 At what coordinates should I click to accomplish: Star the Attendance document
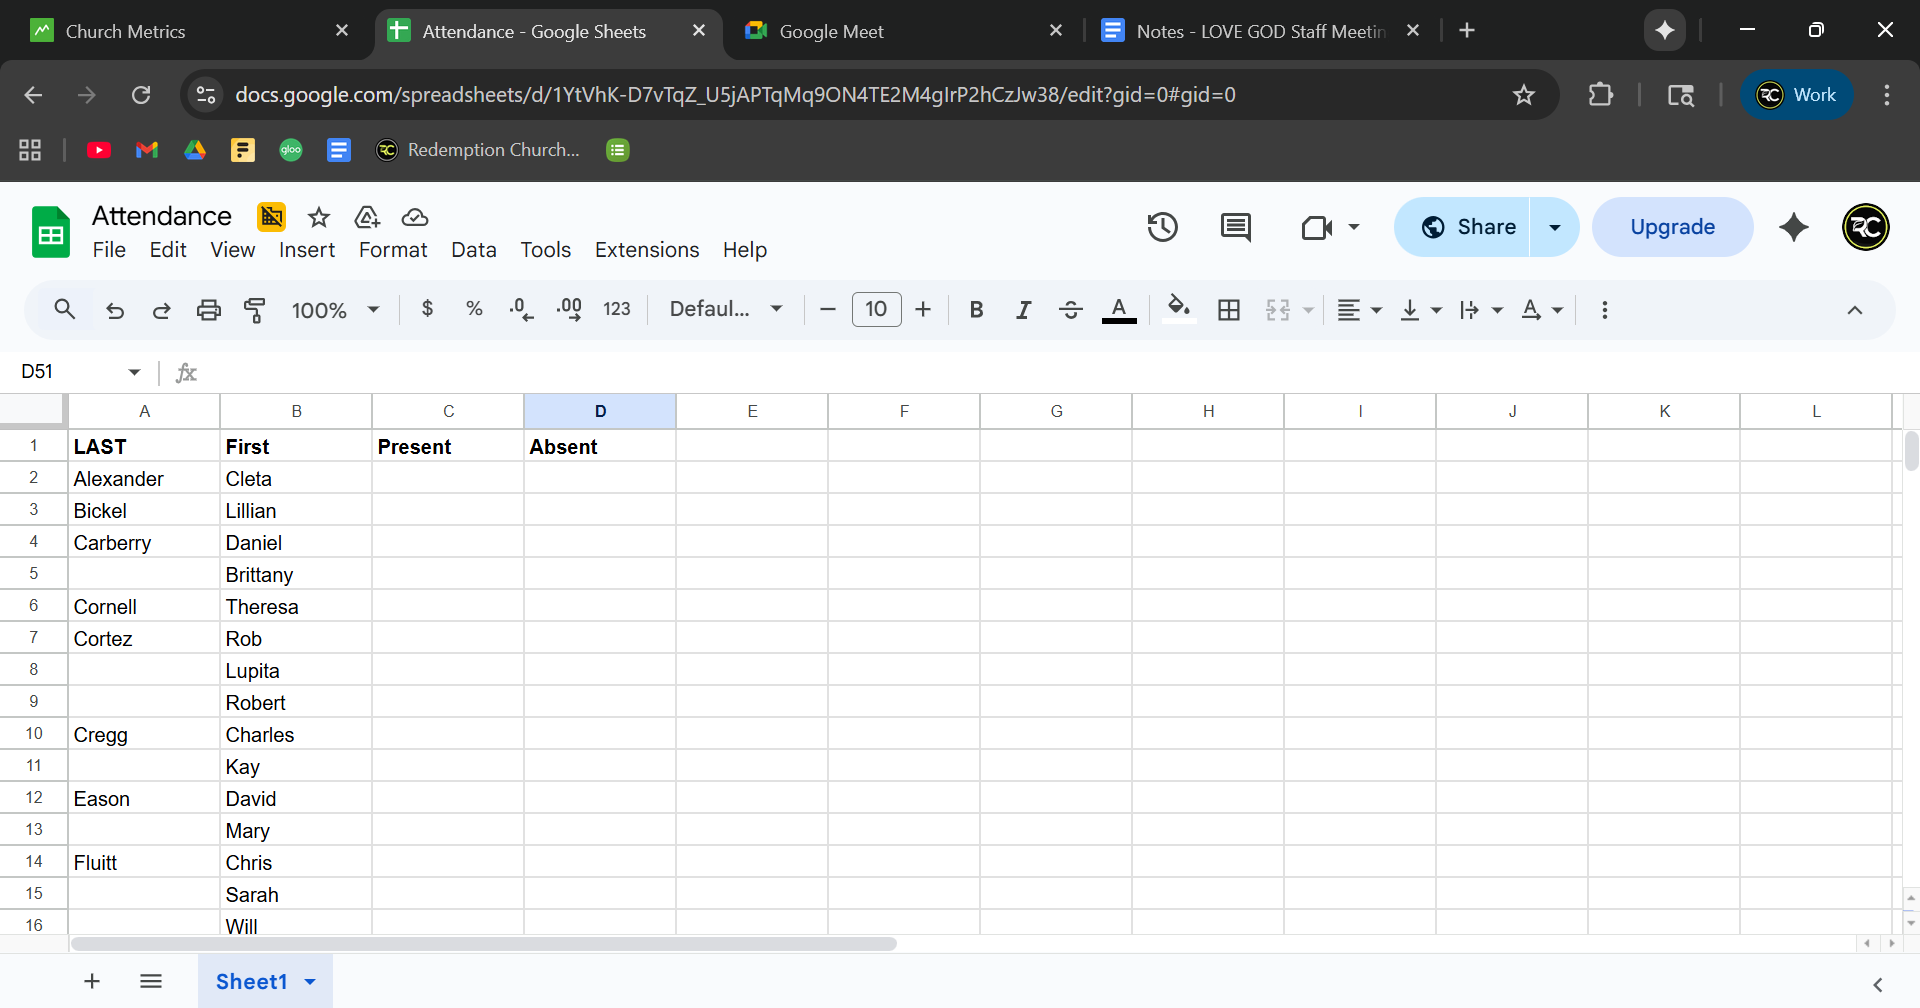pos(319,217)
